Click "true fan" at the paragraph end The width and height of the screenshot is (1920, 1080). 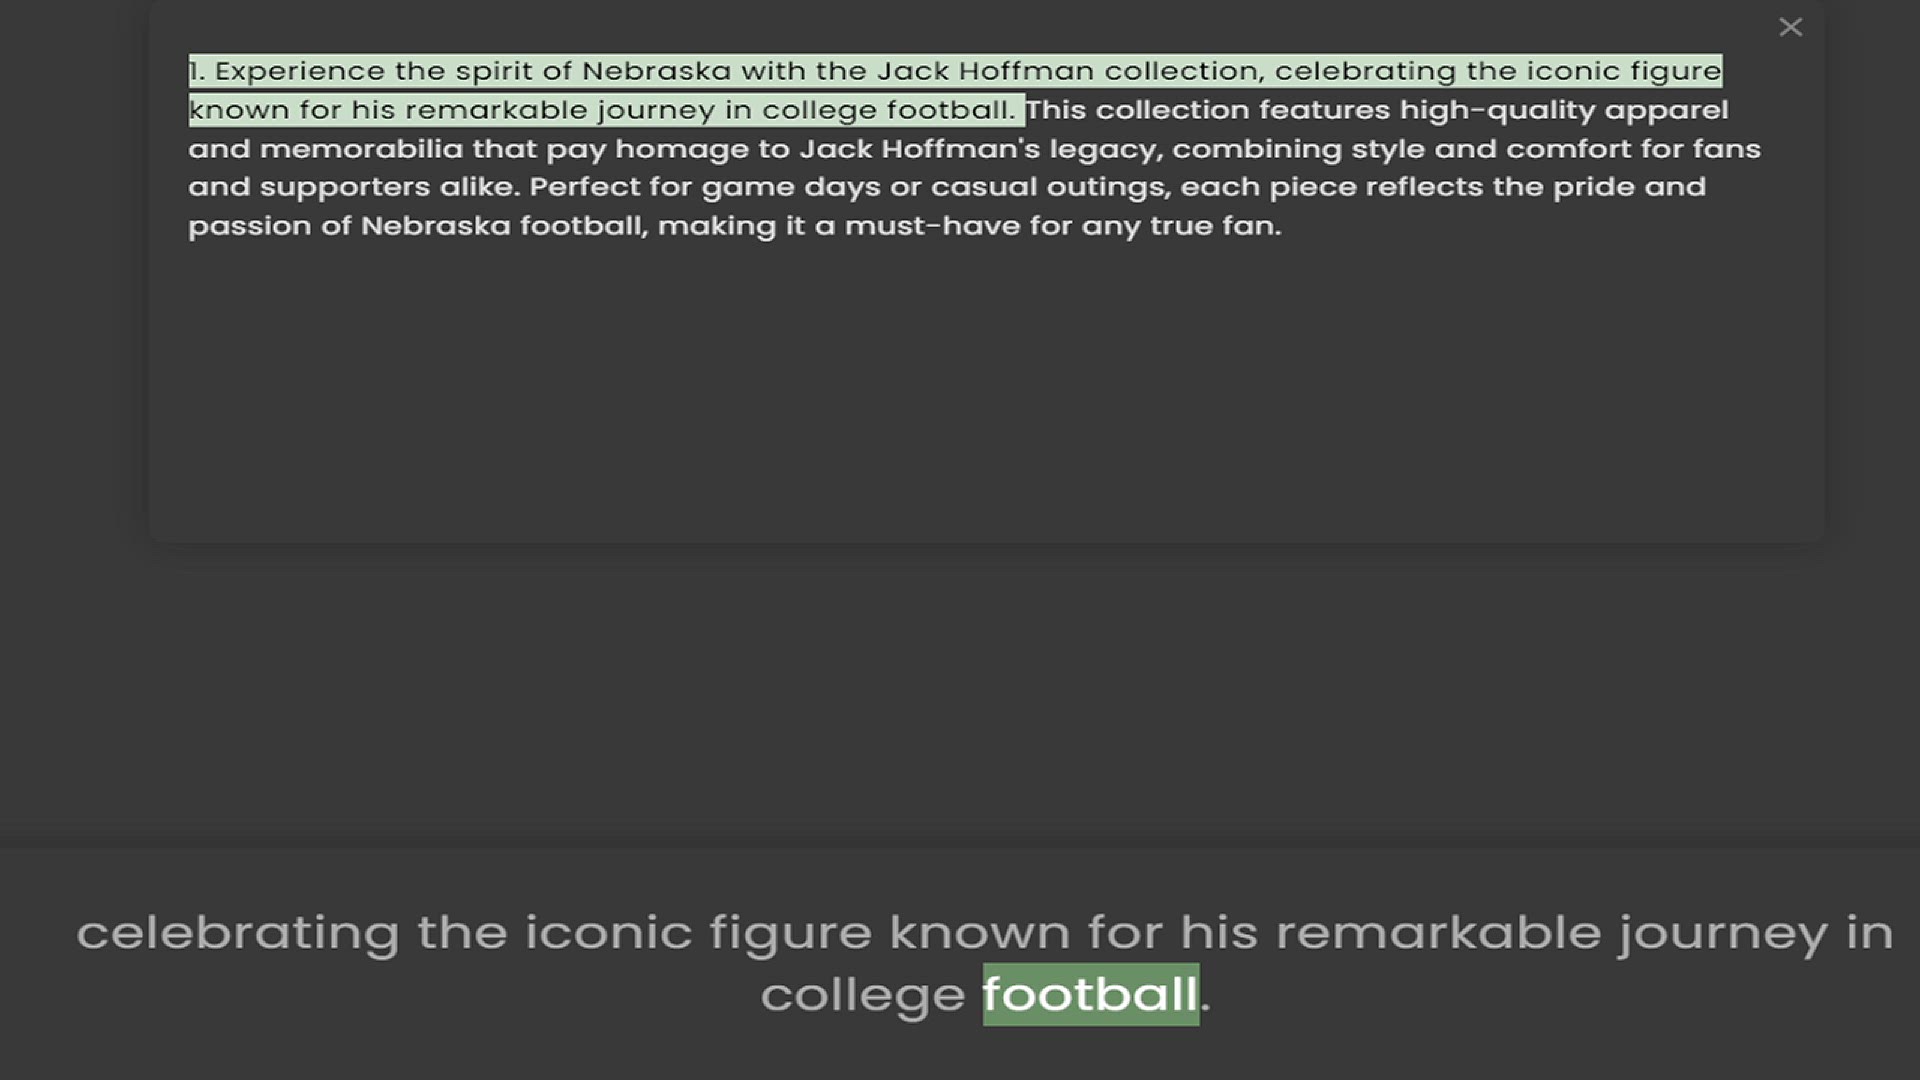(1214, 226)
